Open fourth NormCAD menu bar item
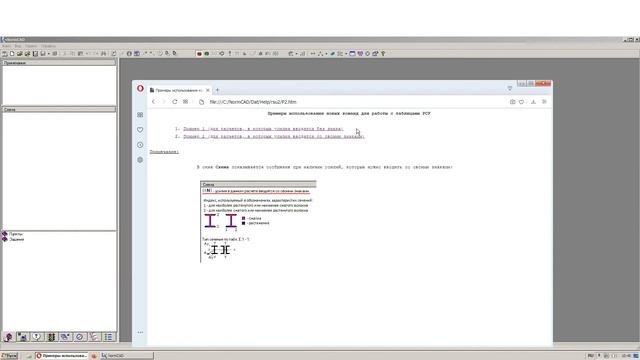640x360 pixels. tap(48, 46)
